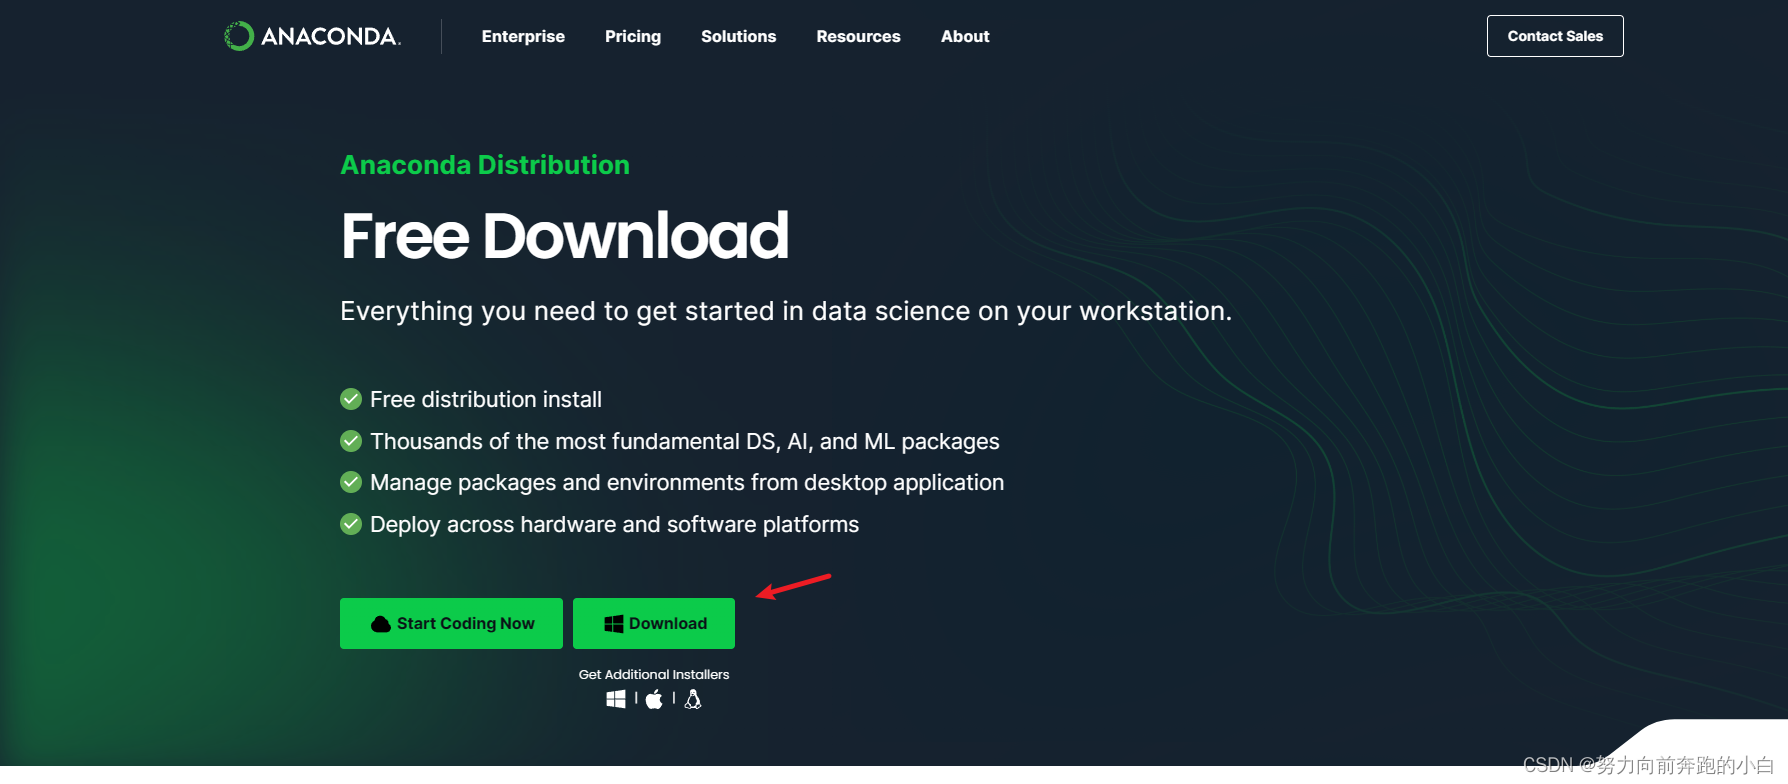Click the checkmark beside Manage packages
Viewport: 1788px width, 784px height.
tap(351, 482)
